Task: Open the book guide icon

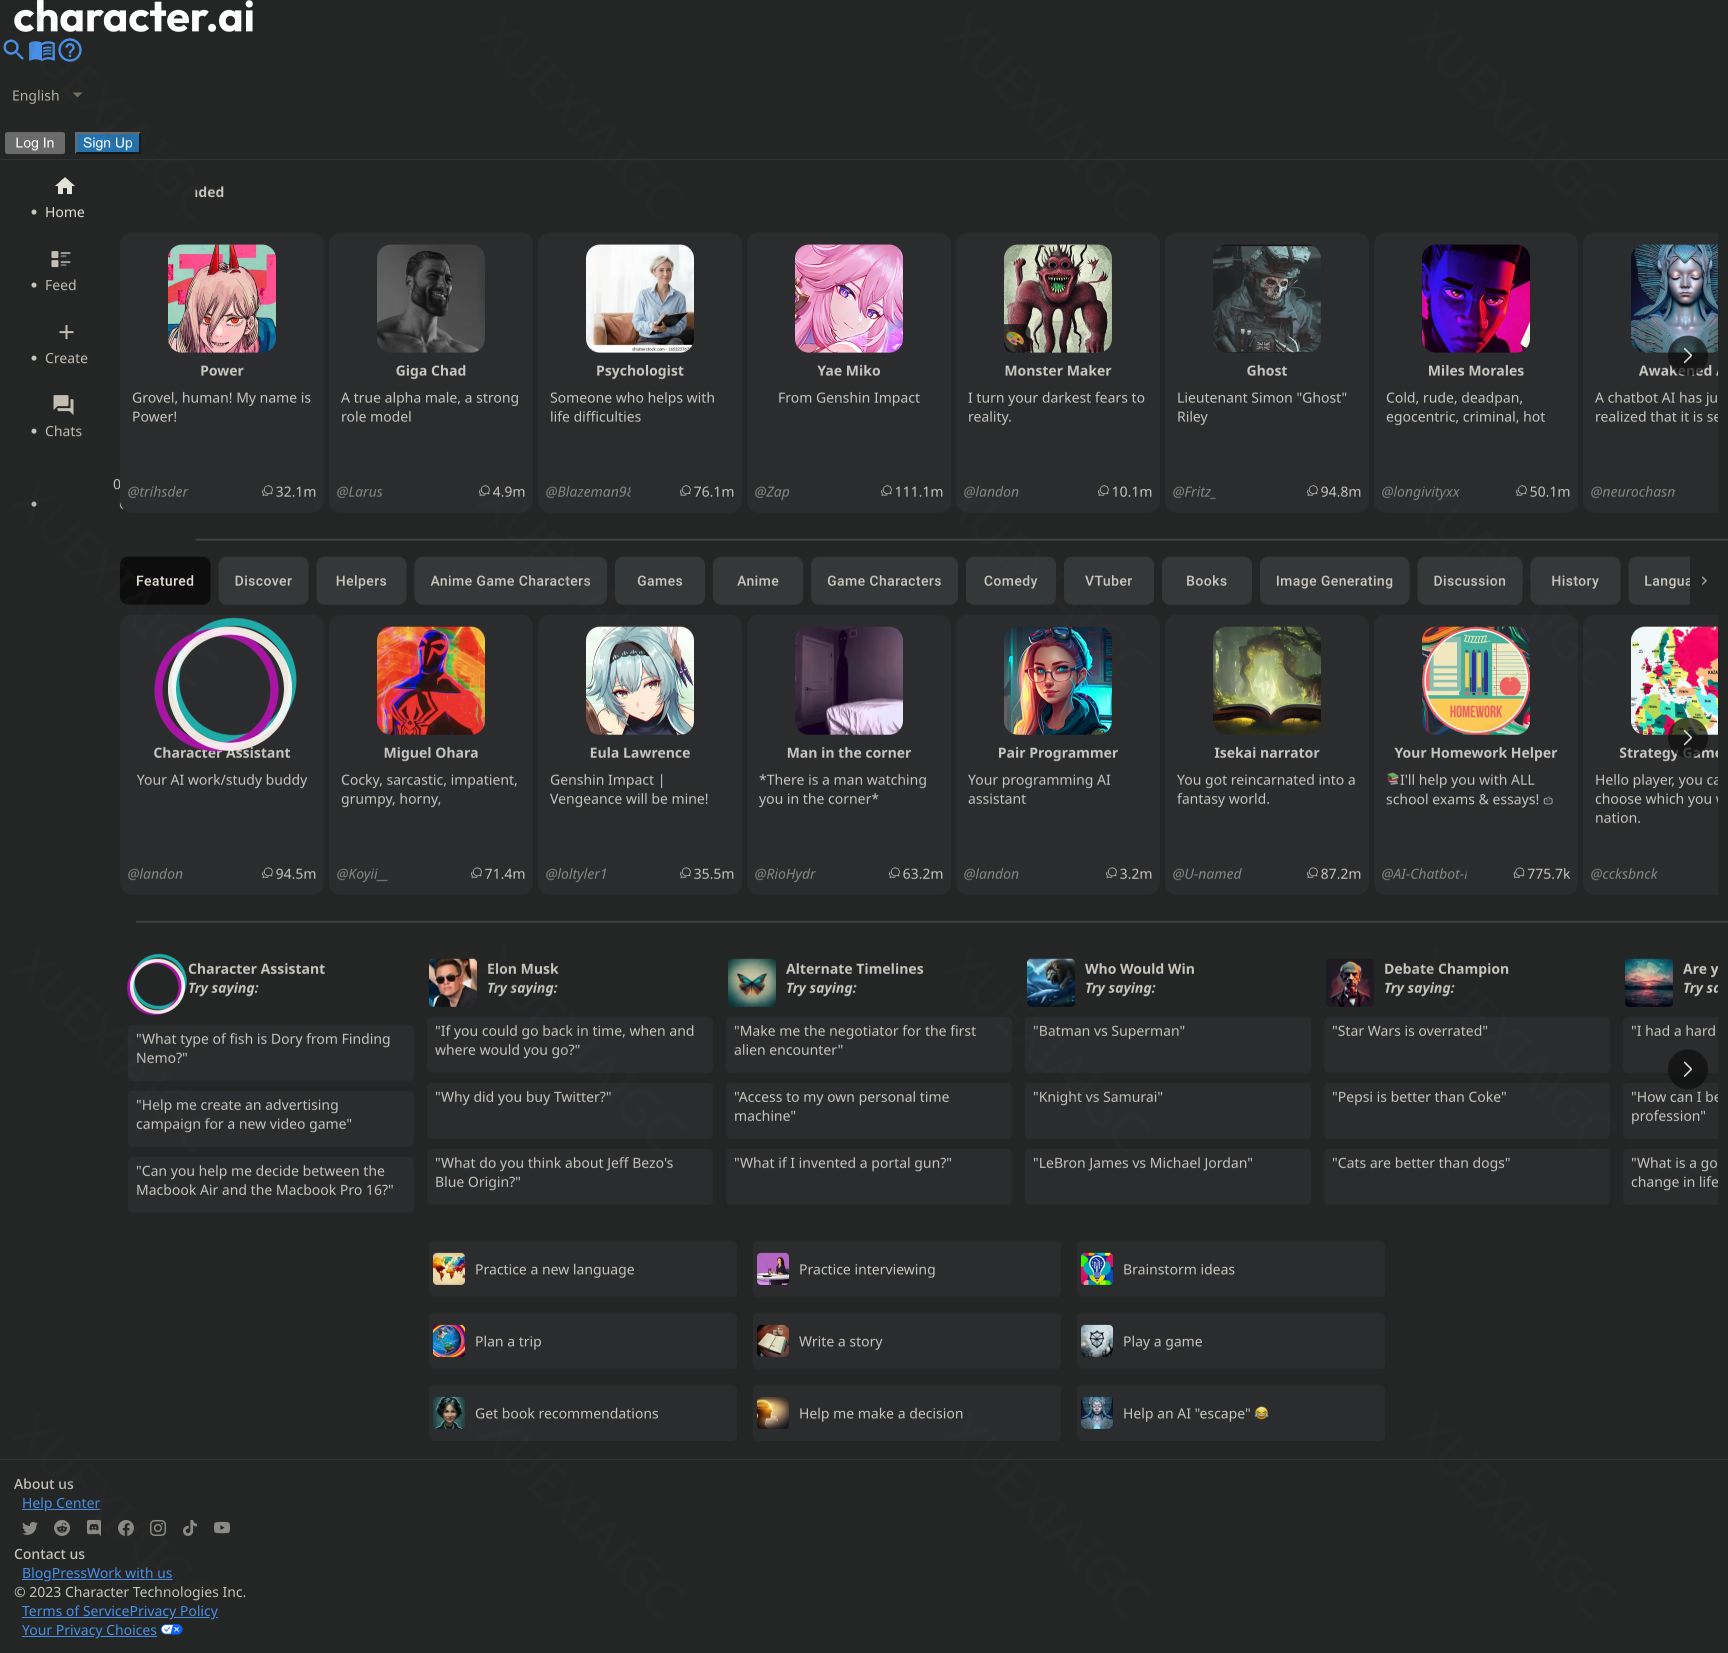Action: [x=41, y=51]
